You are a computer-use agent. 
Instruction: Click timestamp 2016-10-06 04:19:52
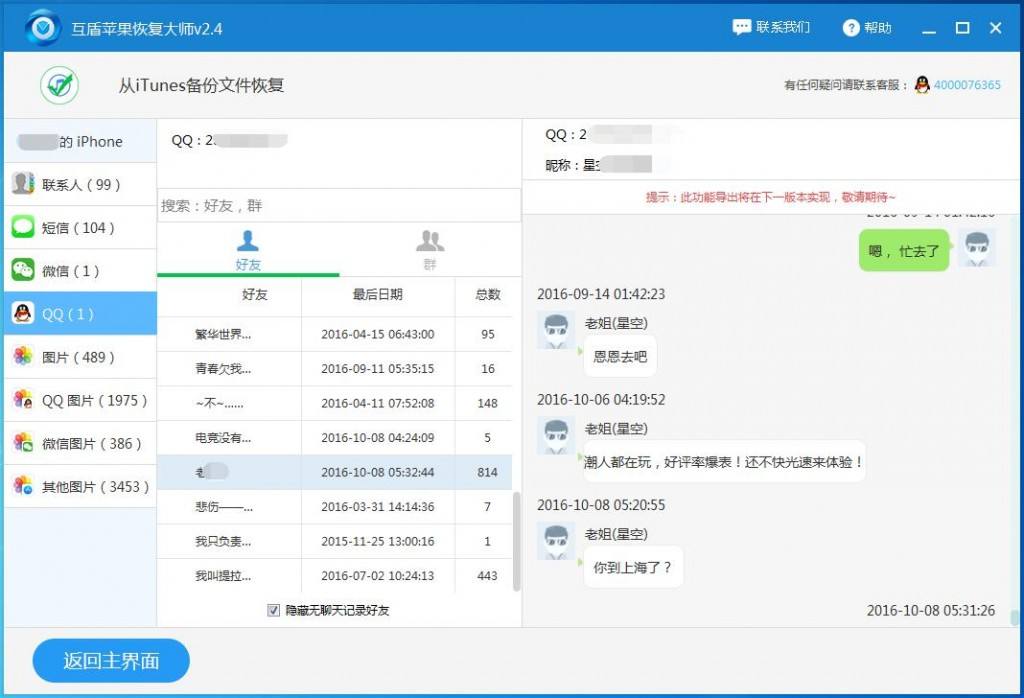[601, 400]
